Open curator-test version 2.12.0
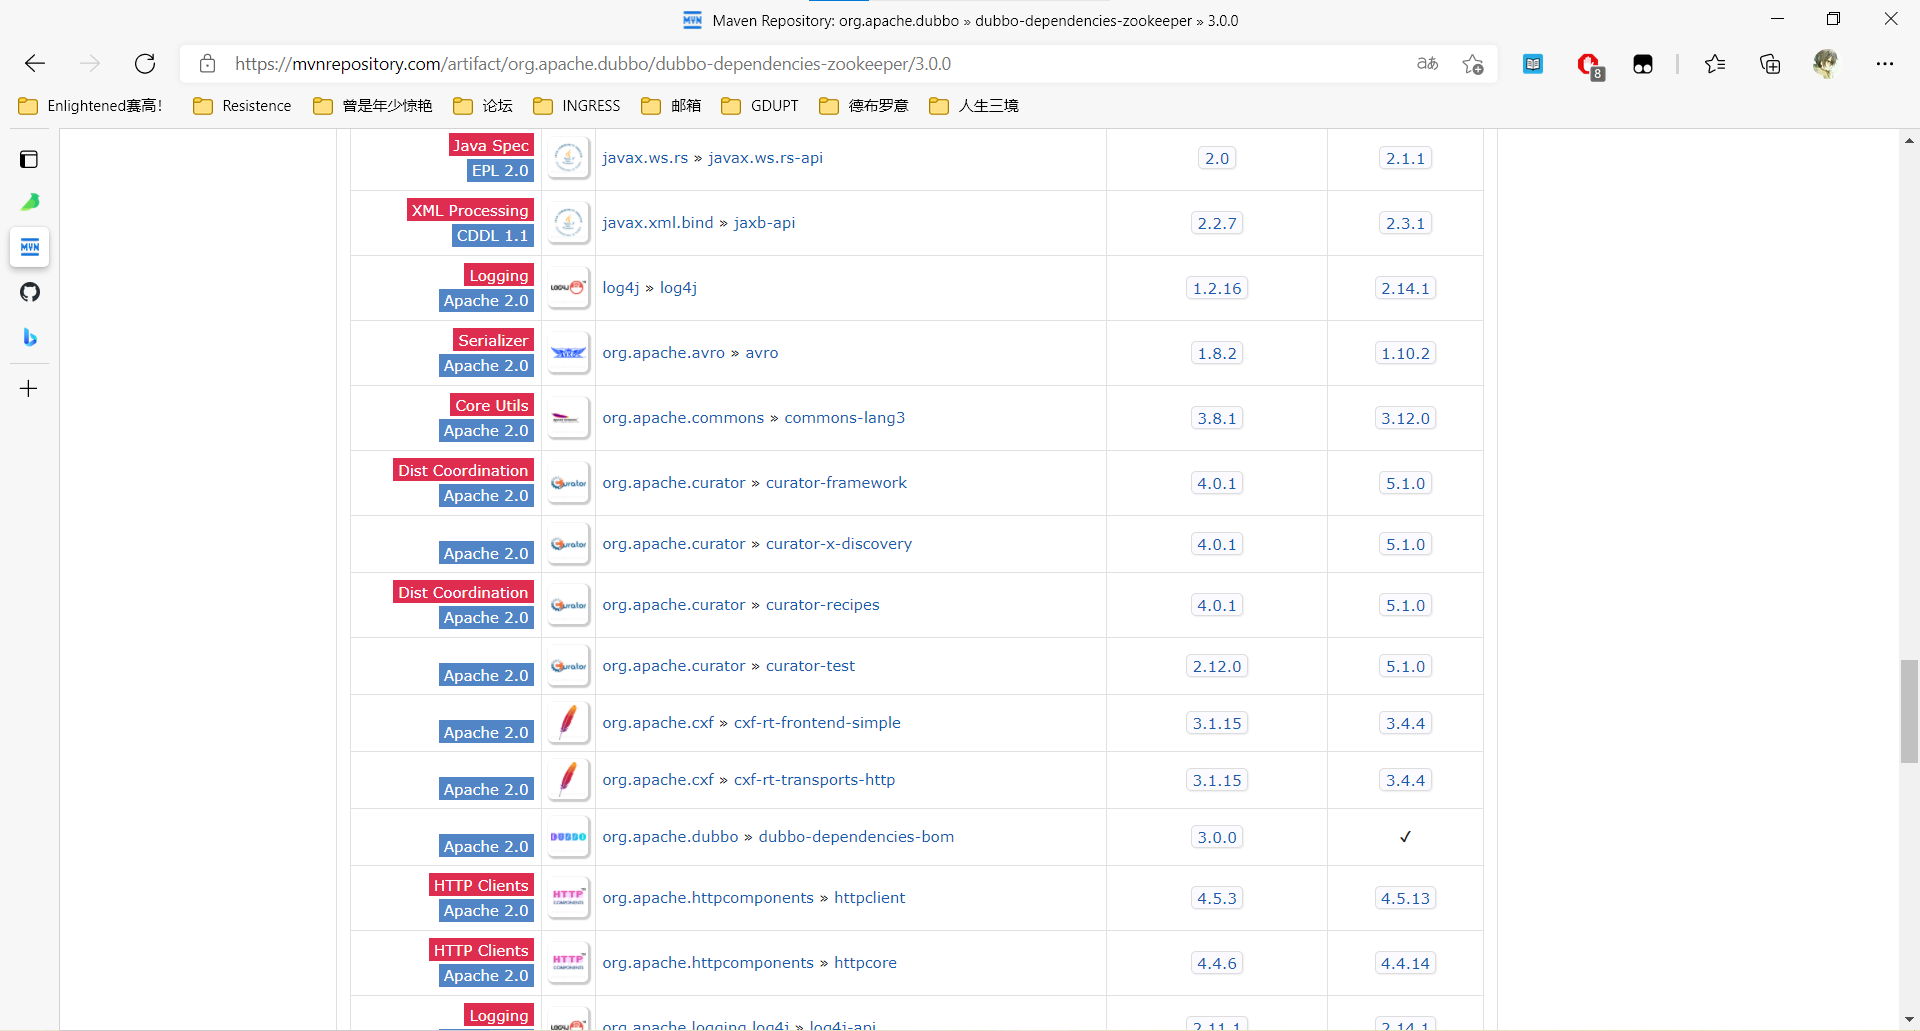 click(1217, 666)
